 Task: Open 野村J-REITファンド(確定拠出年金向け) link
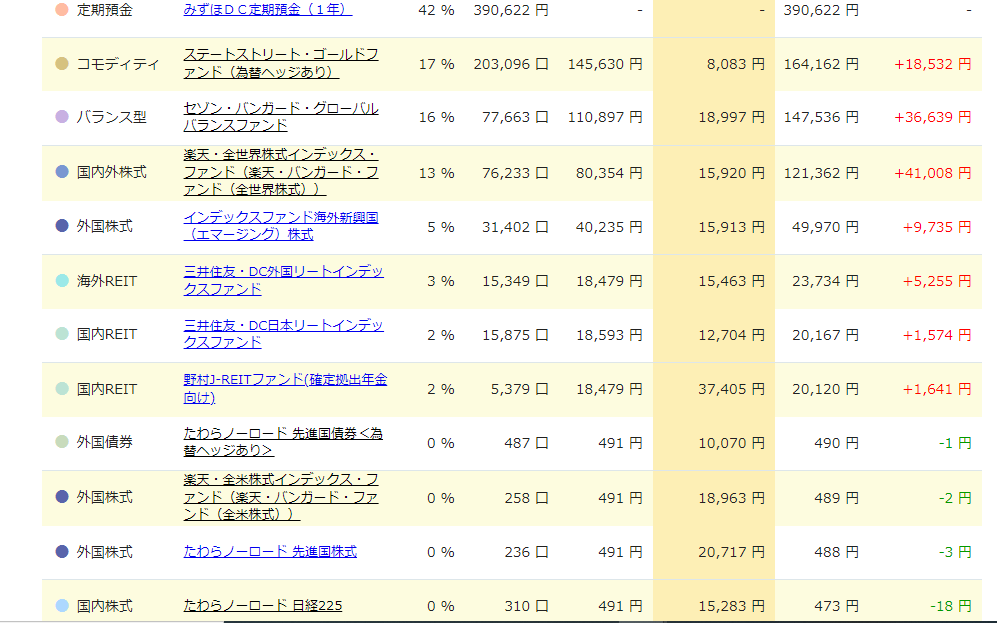pos(285,388)
